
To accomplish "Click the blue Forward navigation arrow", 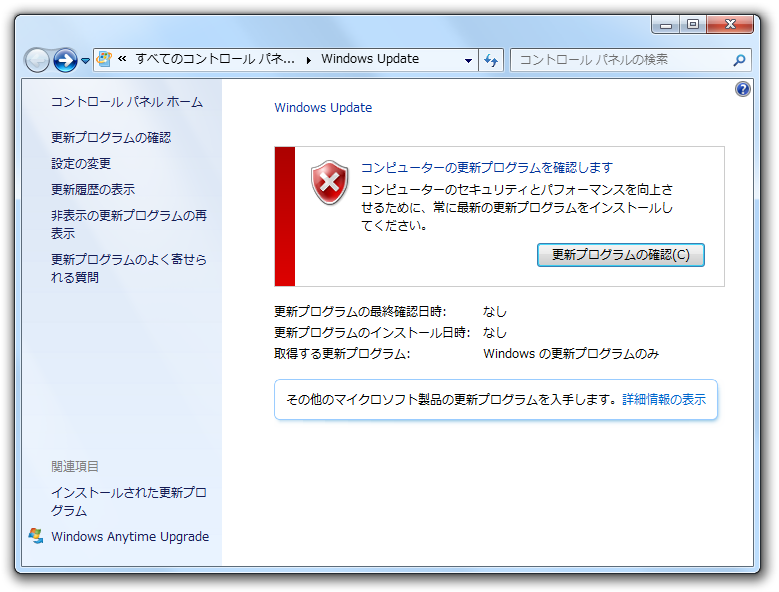I will click(x=65, y=60).
